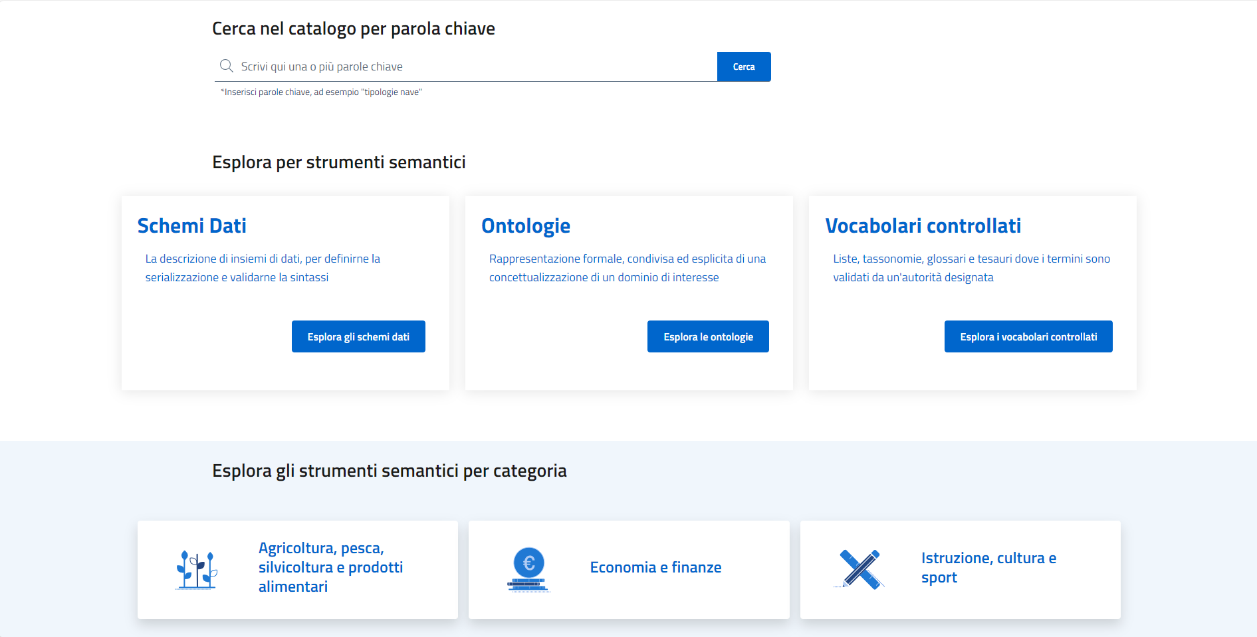Viewport: 1257px width, 637px height.
Task: Click the Cerca search button
Action: pyautogui.click(x=744, y=67)
